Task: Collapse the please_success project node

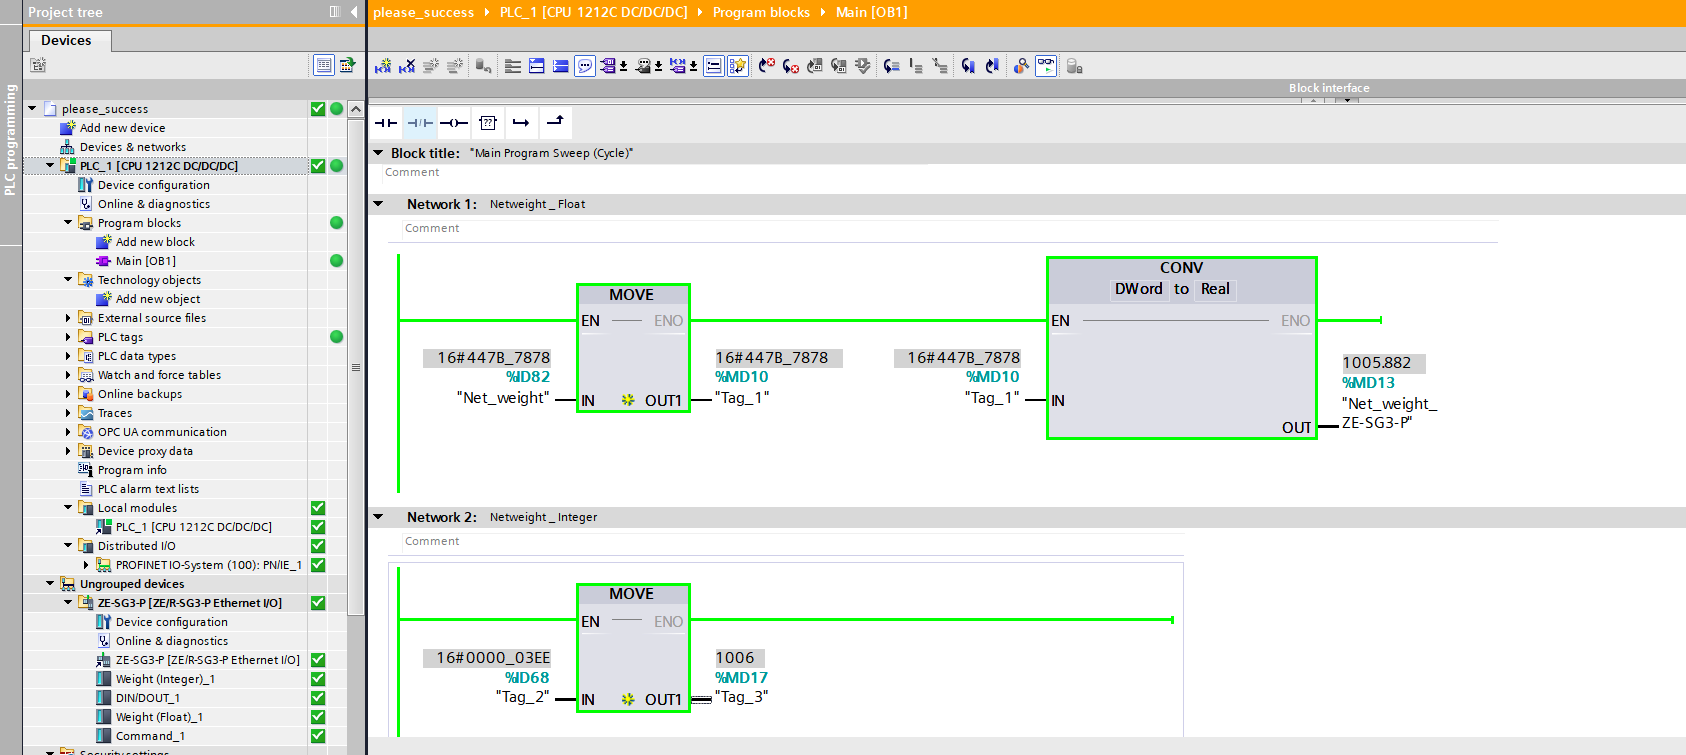Action: [x=32, y=108]
